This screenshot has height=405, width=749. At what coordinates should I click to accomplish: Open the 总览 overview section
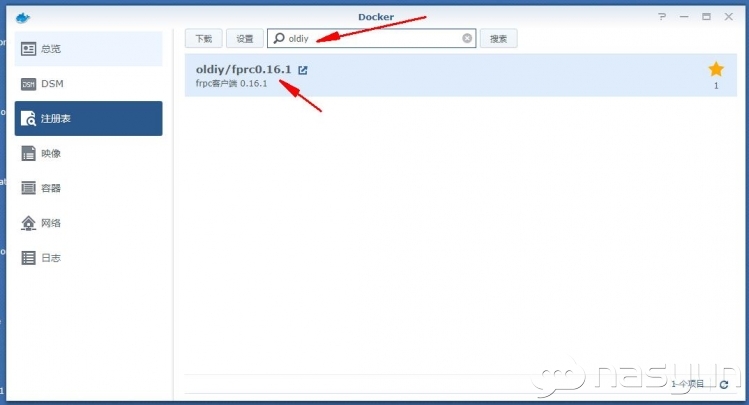point(88,49)
